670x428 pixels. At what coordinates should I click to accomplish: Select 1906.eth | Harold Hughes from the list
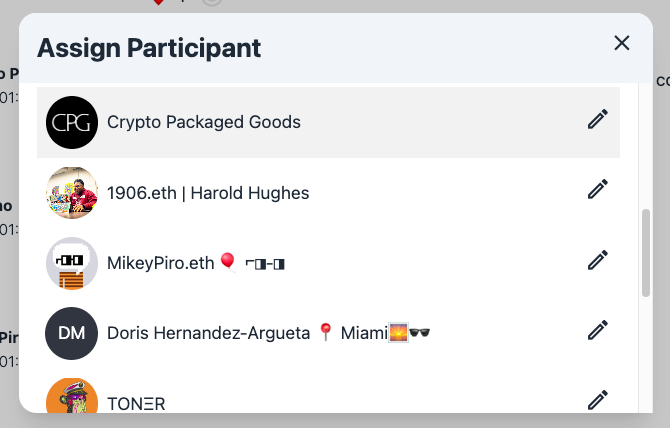click(208, 193)
